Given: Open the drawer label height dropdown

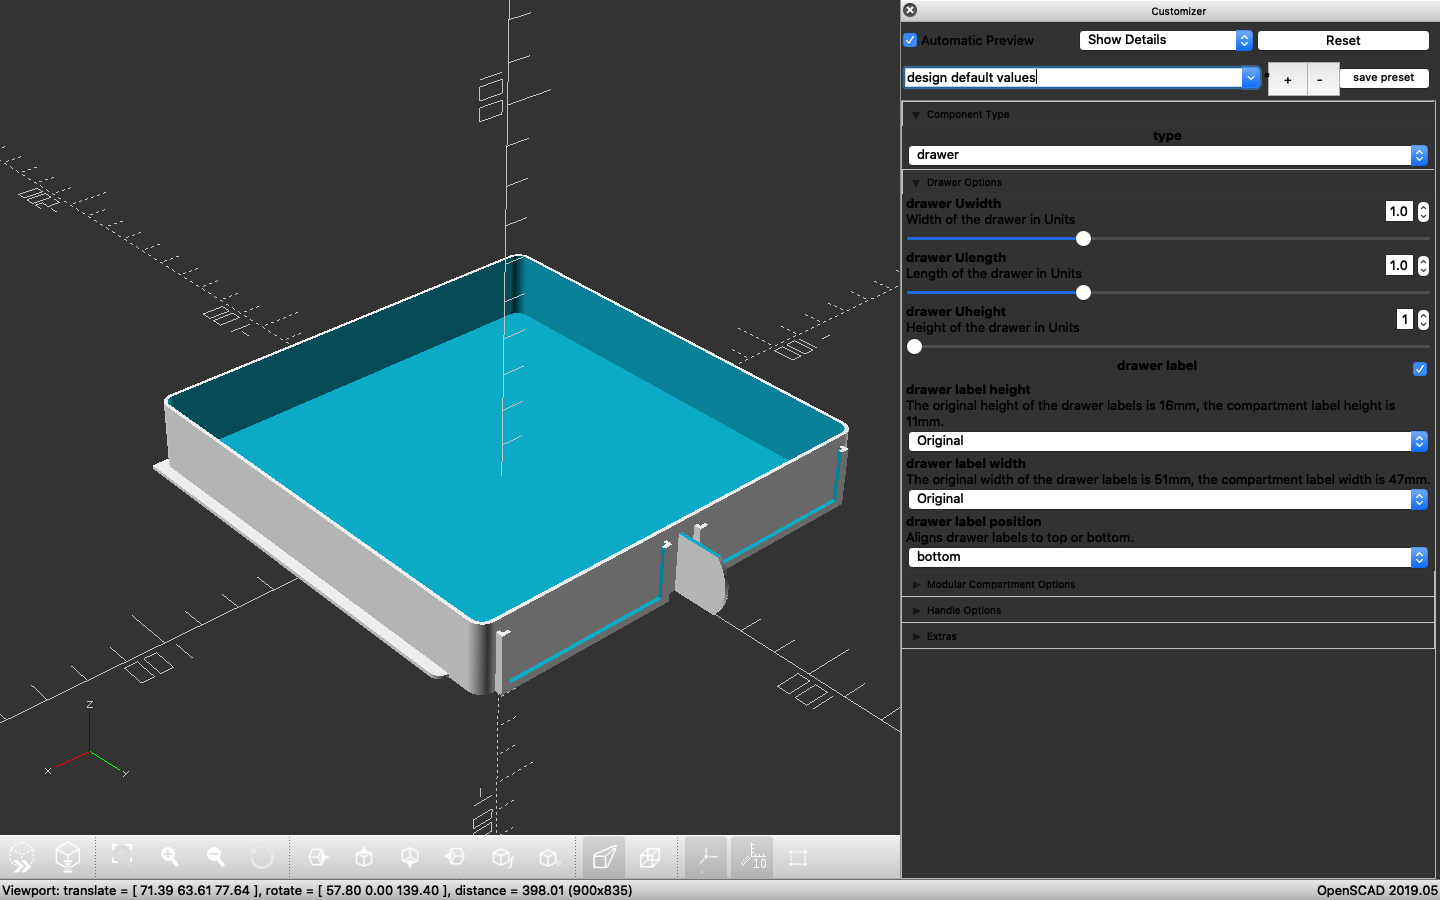Looking at the screenshot, I should (1168, 441).
